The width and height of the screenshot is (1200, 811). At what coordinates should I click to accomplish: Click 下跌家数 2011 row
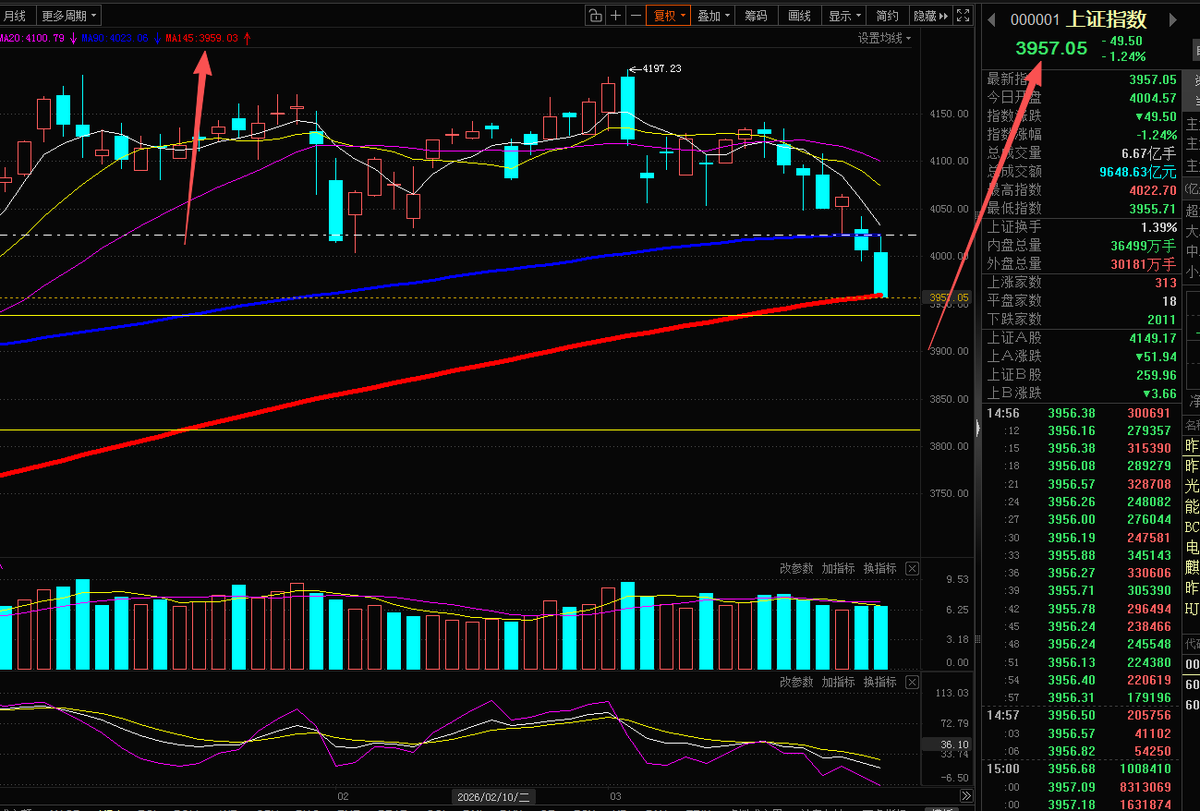[x=1082, y=319]
